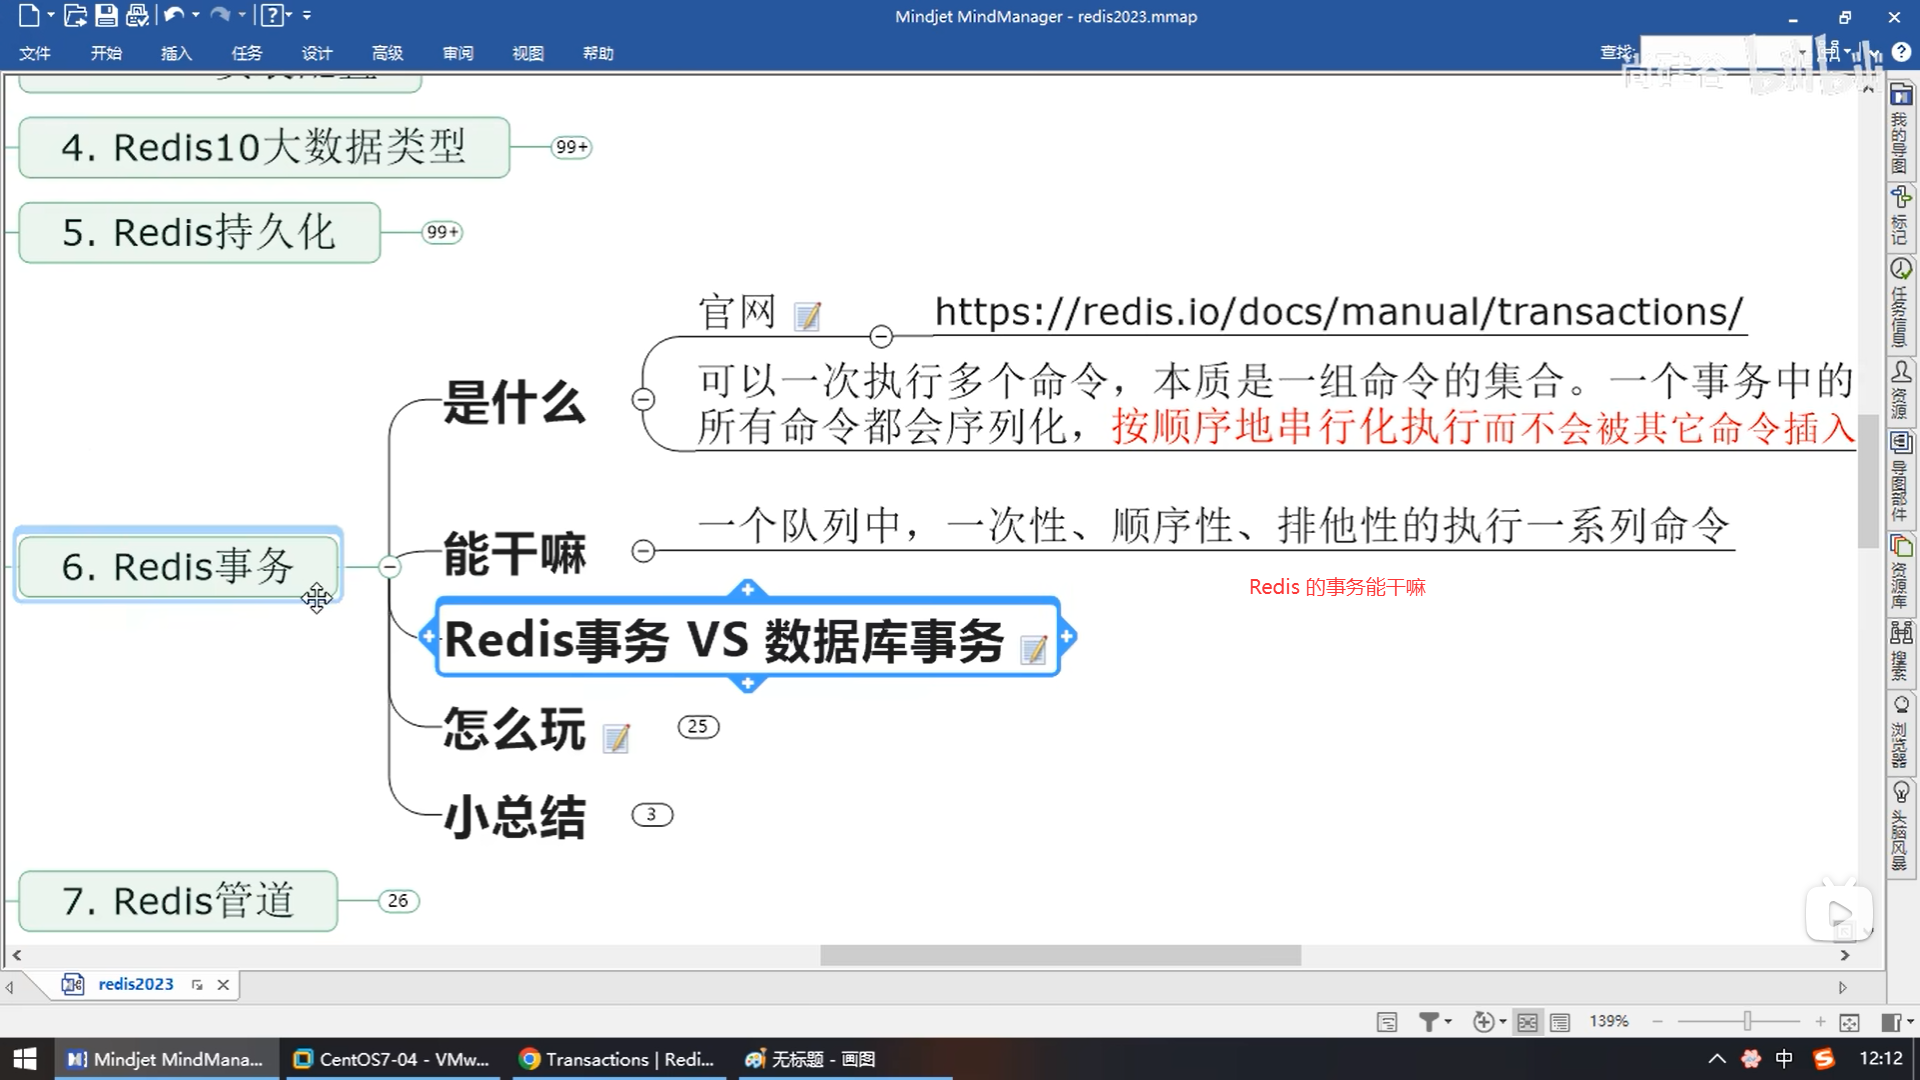This screenshot has width=1920, height=1080.
Task: Click the filter funnel icon in status bar
Action: click(1429, 1021)
